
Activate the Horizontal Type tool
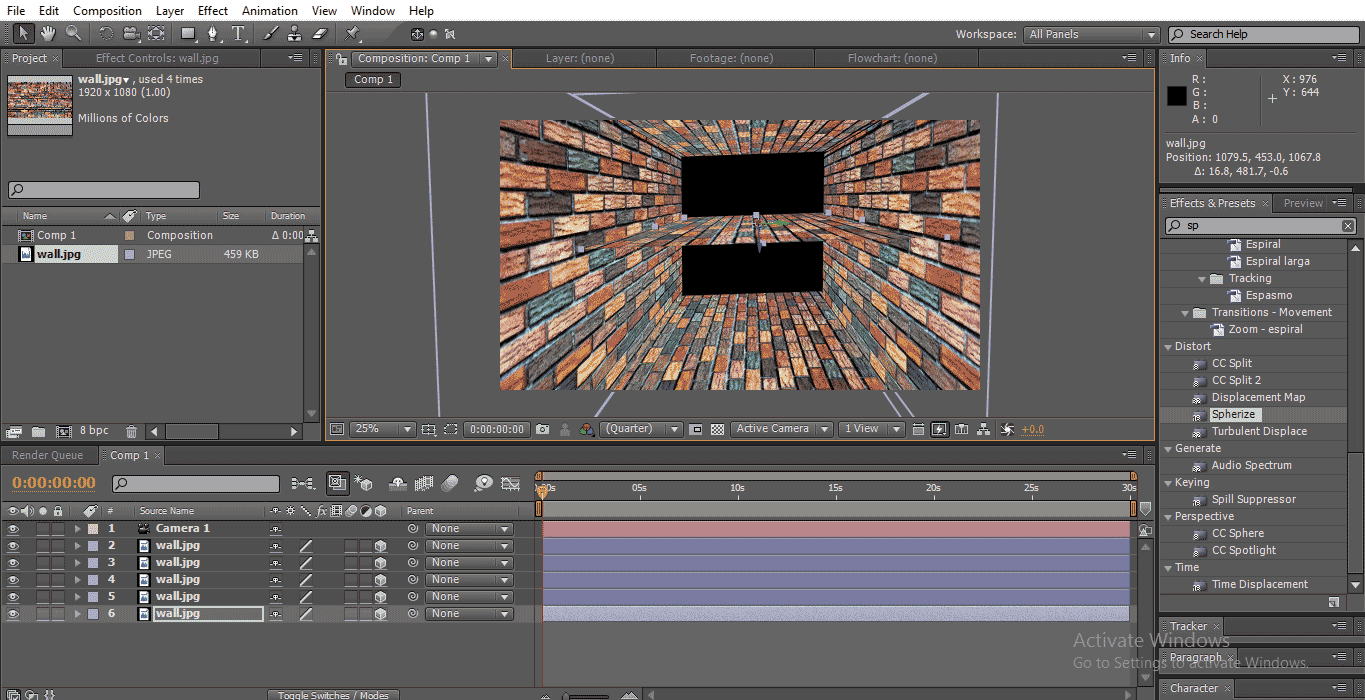coord(239,34)
